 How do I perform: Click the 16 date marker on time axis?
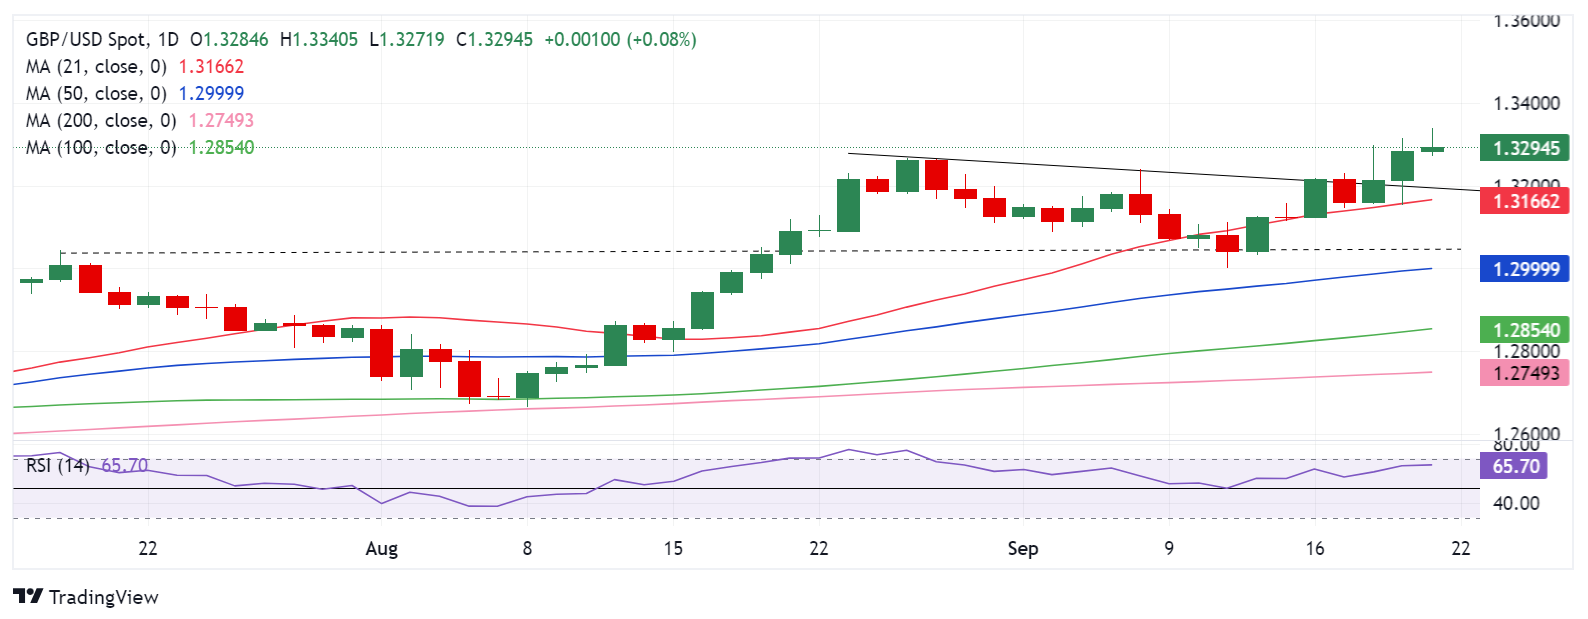point(1315,548)
